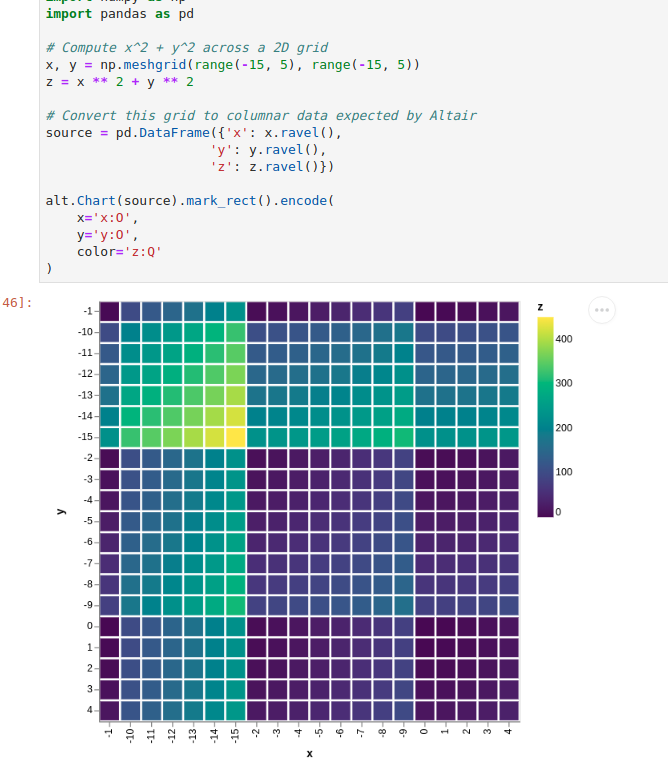Viewport: 668px width, 768px height.
Task: Click the yellow heatmap cell at x -15, y -15
Action: 236,437
